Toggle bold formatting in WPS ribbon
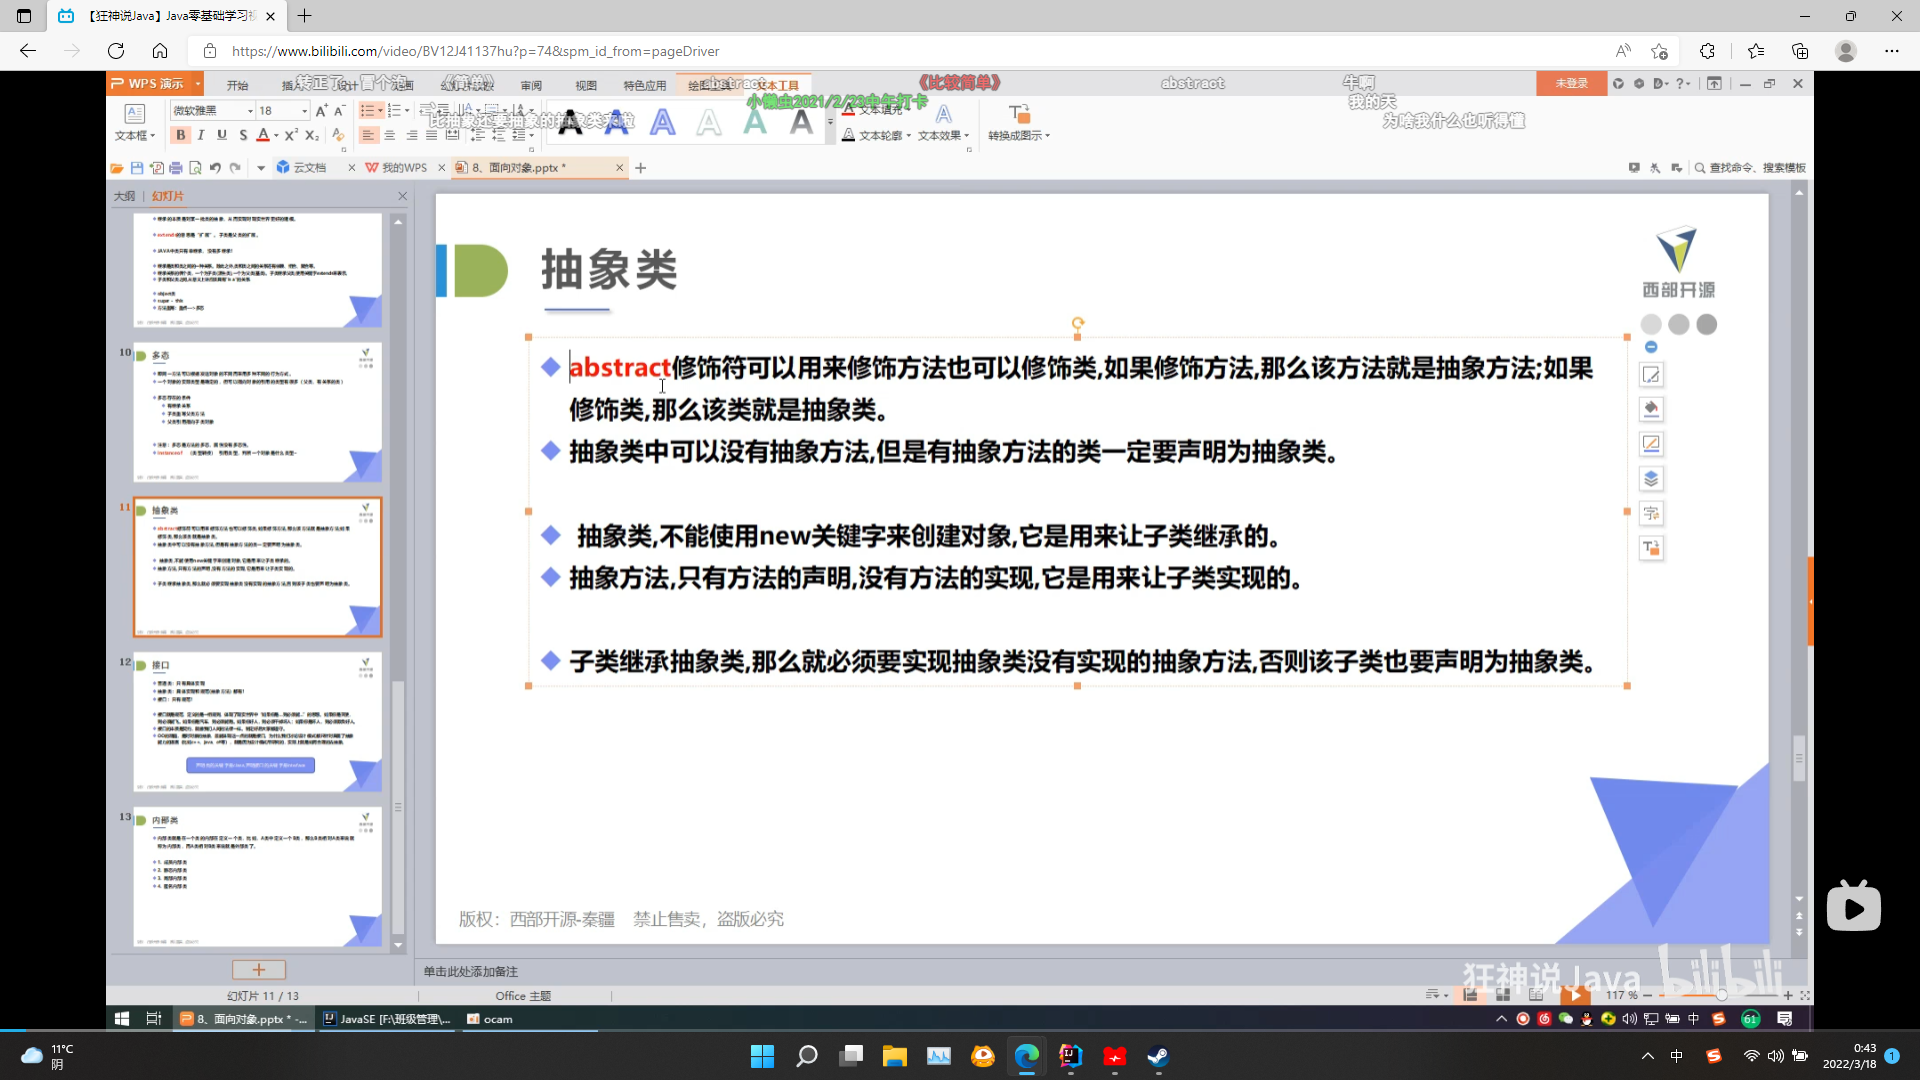This screenshot has width=1920, height=1080. click(x=180, y=135)
